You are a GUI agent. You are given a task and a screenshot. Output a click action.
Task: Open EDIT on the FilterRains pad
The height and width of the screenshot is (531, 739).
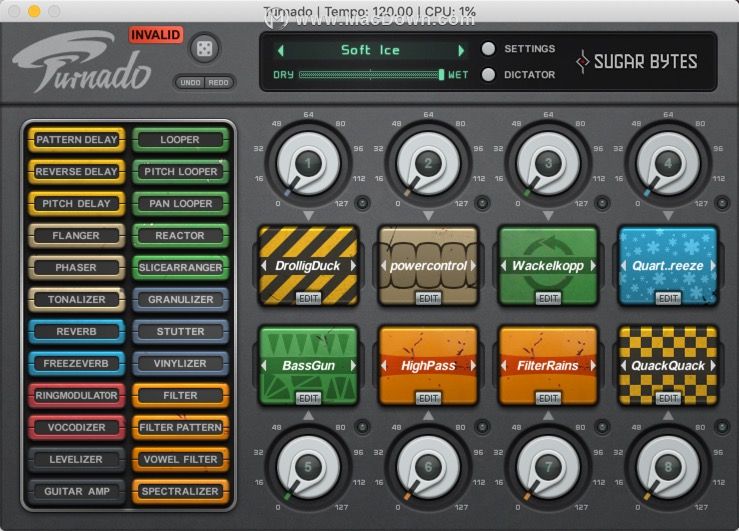548,399
